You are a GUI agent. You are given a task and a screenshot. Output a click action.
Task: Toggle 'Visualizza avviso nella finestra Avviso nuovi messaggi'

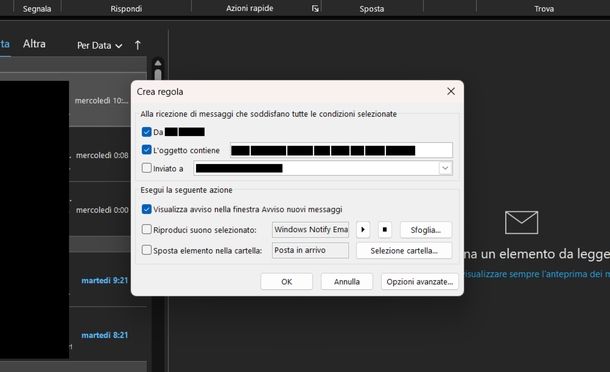pyautogui.click(x=146, y=209)
